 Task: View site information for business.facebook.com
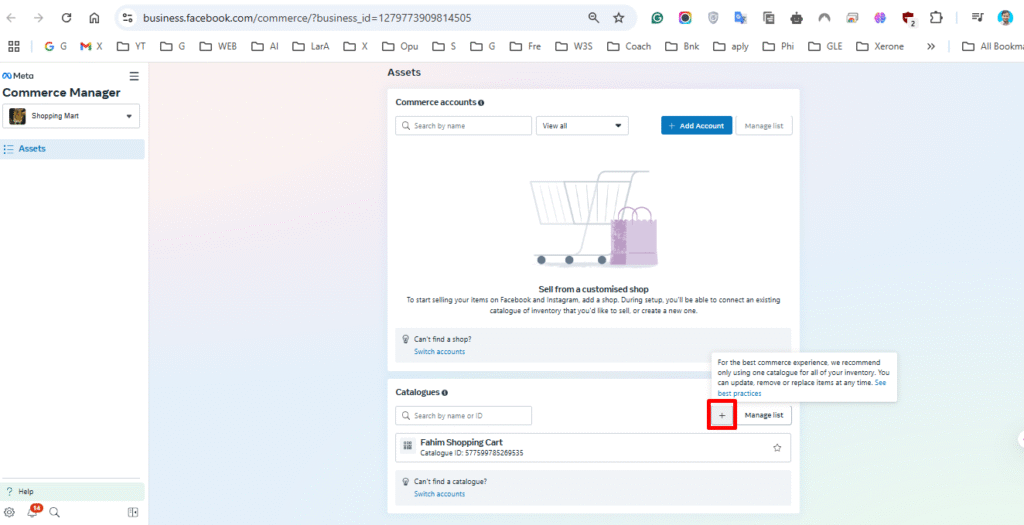[128, 18]
